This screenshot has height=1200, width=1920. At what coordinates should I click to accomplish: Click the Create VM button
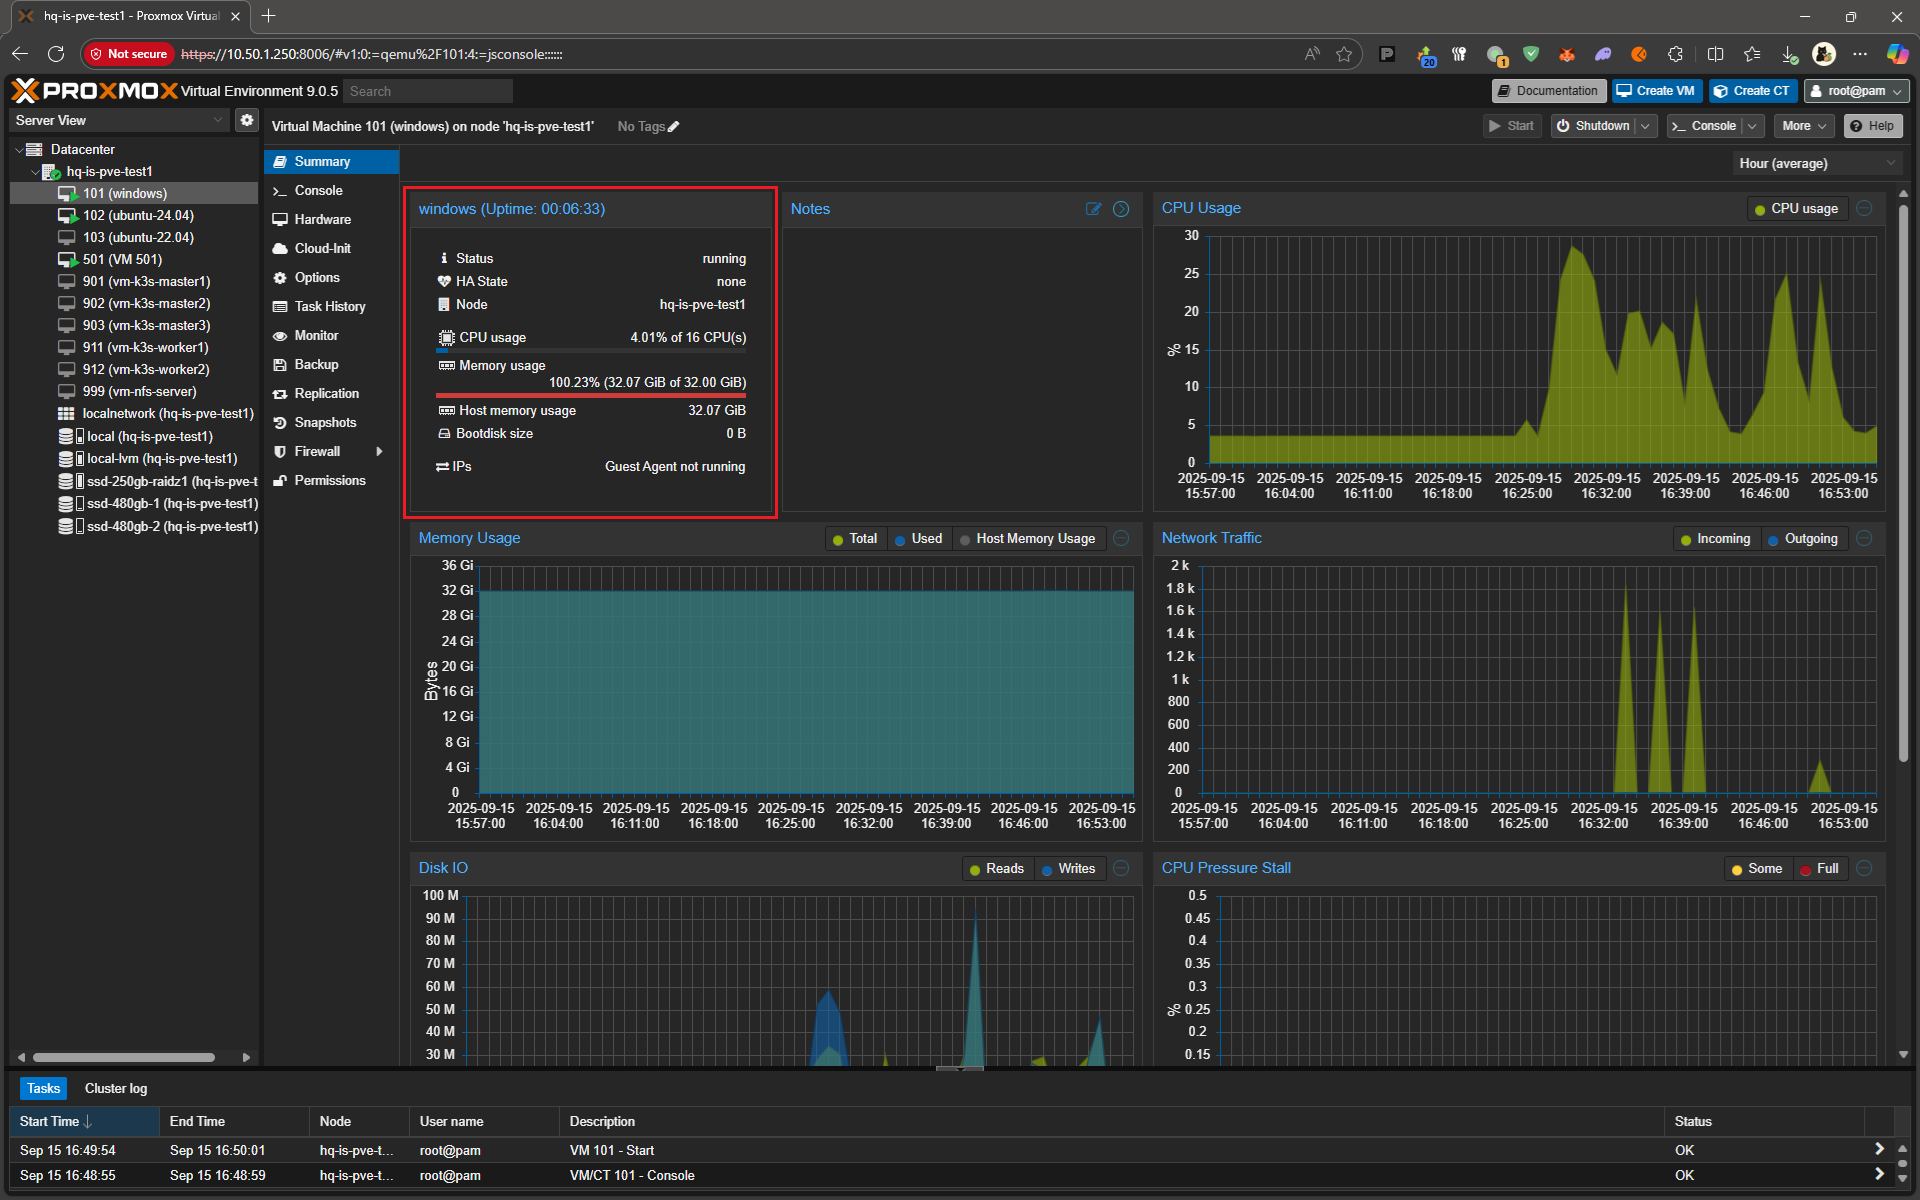(x=1656, y=91)
